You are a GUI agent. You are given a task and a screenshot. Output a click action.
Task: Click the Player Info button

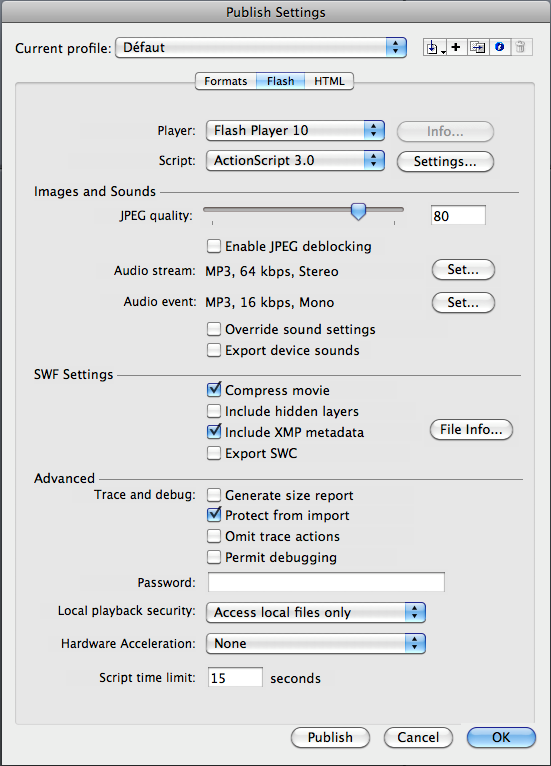pyautogui.click(x=445, y=131)
